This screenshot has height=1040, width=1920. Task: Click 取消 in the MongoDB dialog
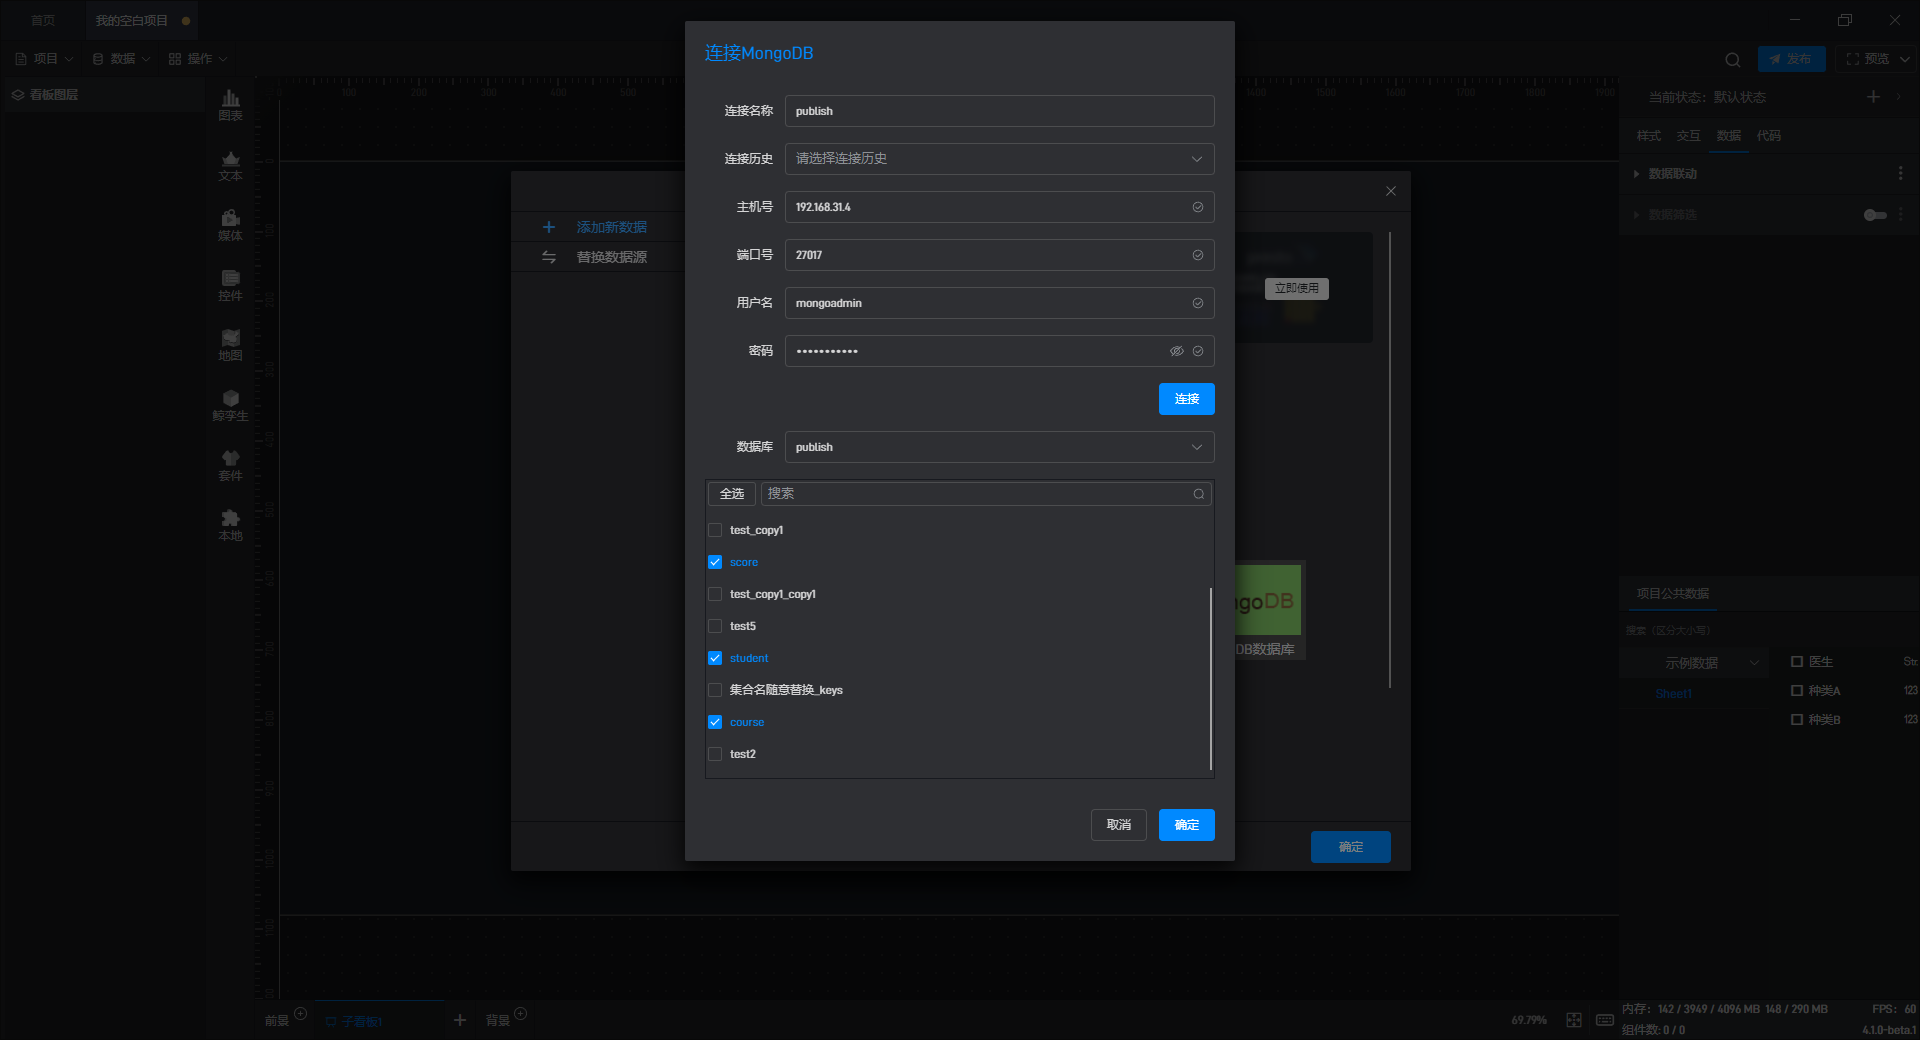point(1119,825)
